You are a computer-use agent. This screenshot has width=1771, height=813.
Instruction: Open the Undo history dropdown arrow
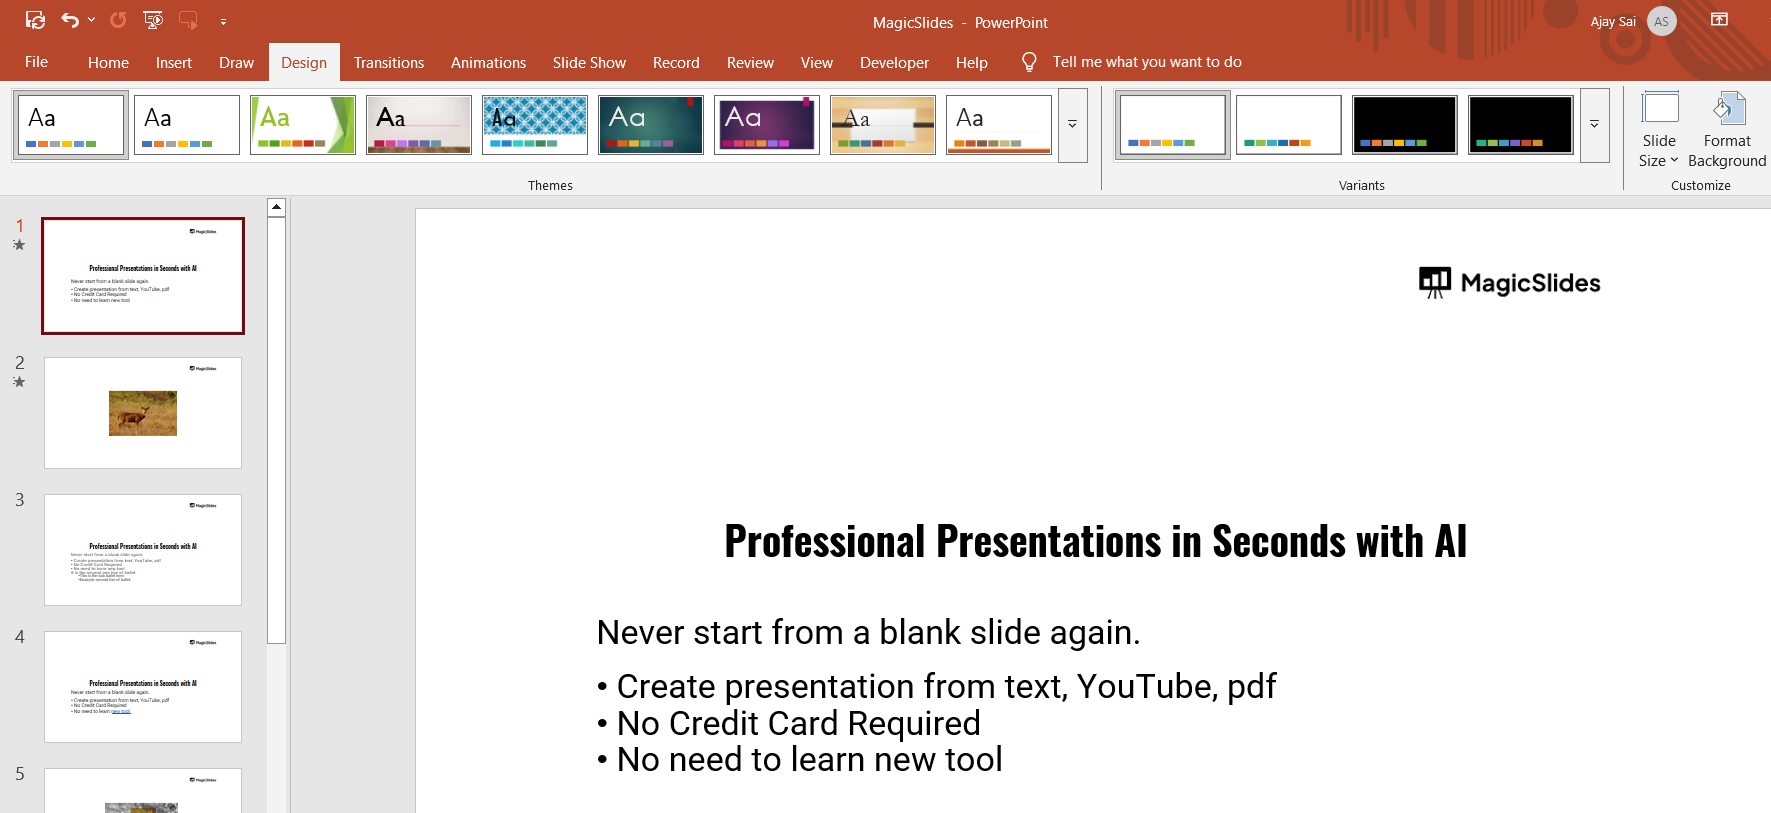click(x=92, y=20)
